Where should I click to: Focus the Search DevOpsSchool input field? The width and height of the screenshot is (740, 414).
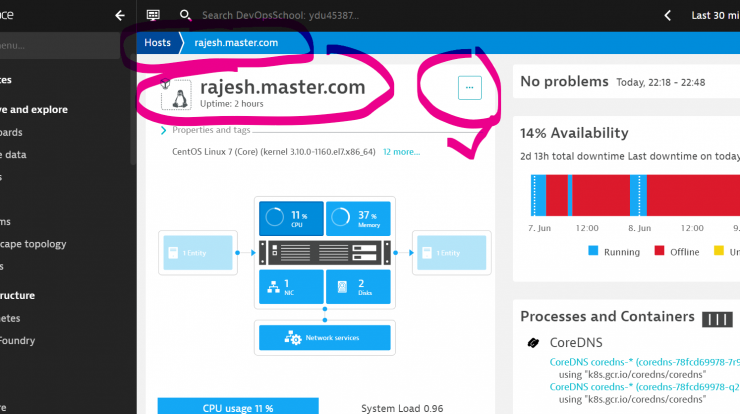(x=280, y=16)
